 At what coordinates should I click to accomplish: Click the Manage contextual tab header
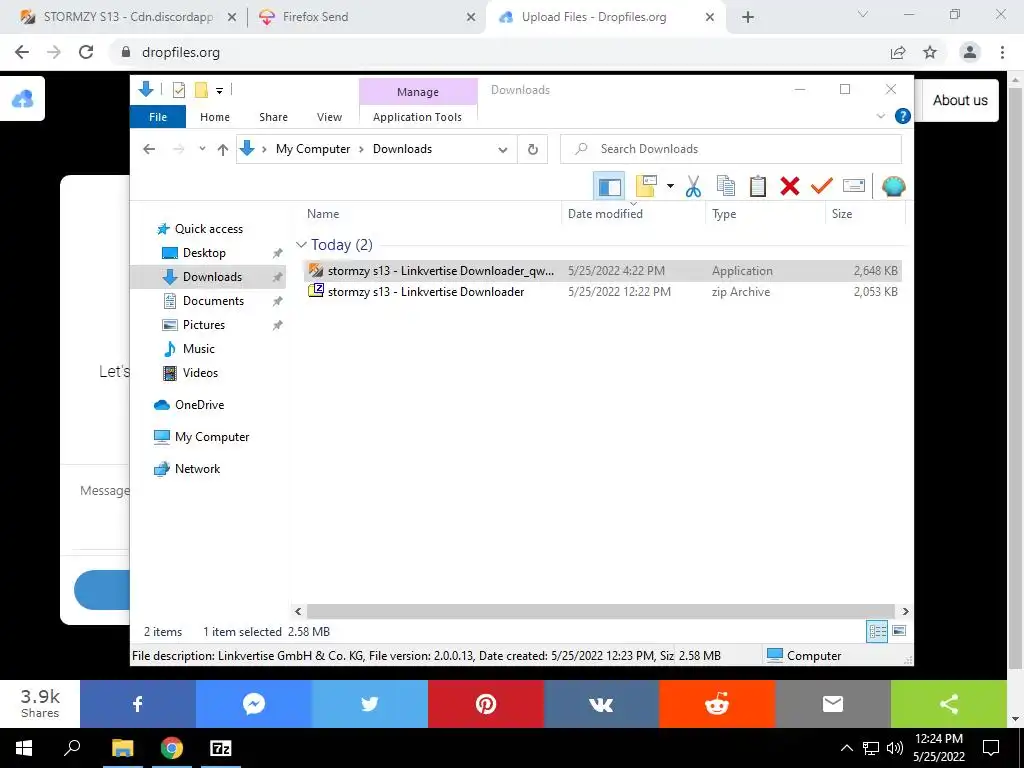418,92
